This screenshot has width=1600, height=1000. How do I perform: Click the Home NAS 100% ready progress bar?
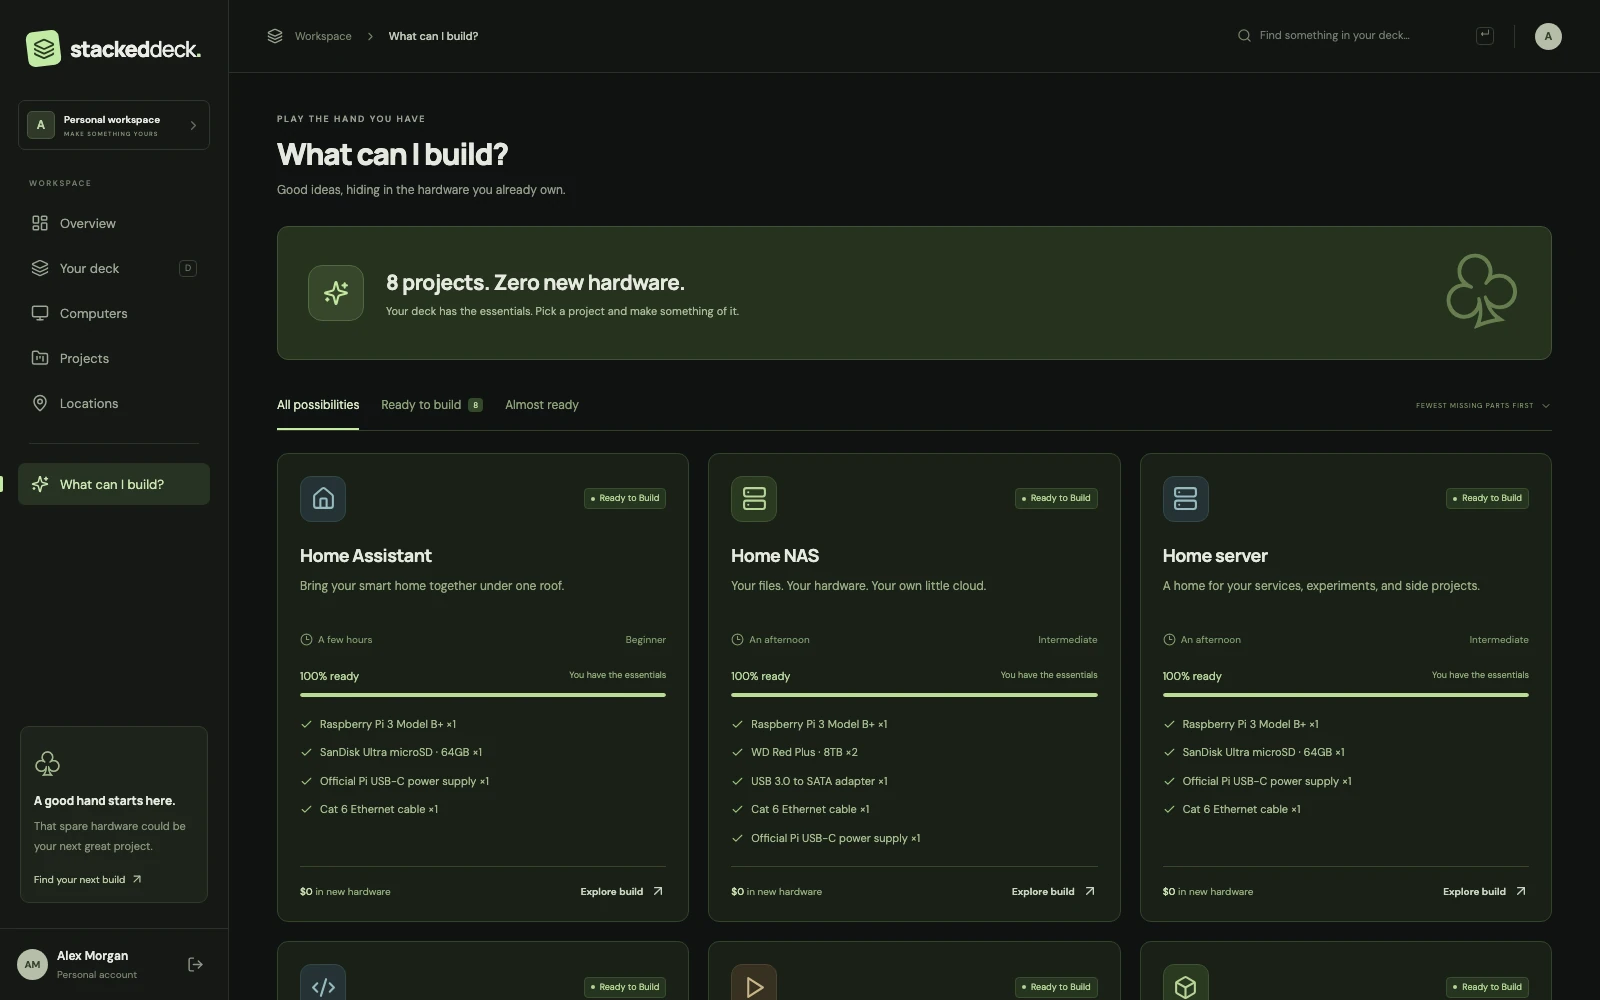[914, 695]
